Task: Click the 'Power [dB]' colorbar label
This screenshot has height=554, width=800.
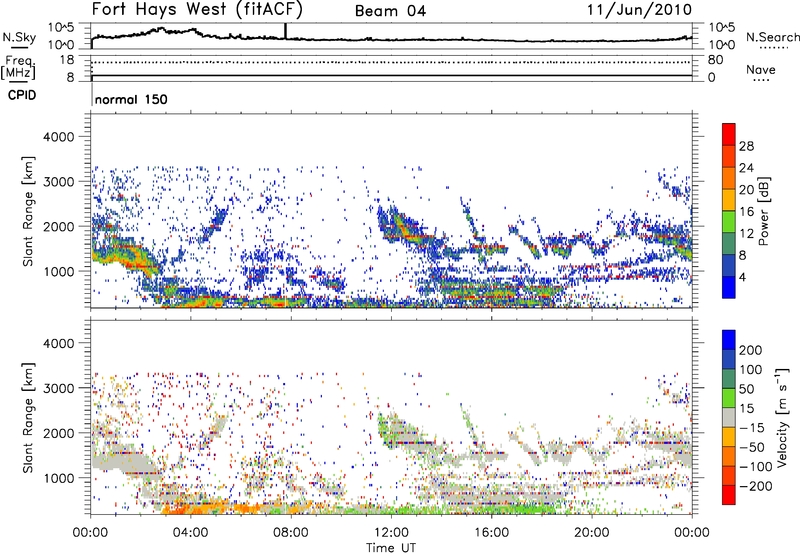Action: tap(764, 211)
